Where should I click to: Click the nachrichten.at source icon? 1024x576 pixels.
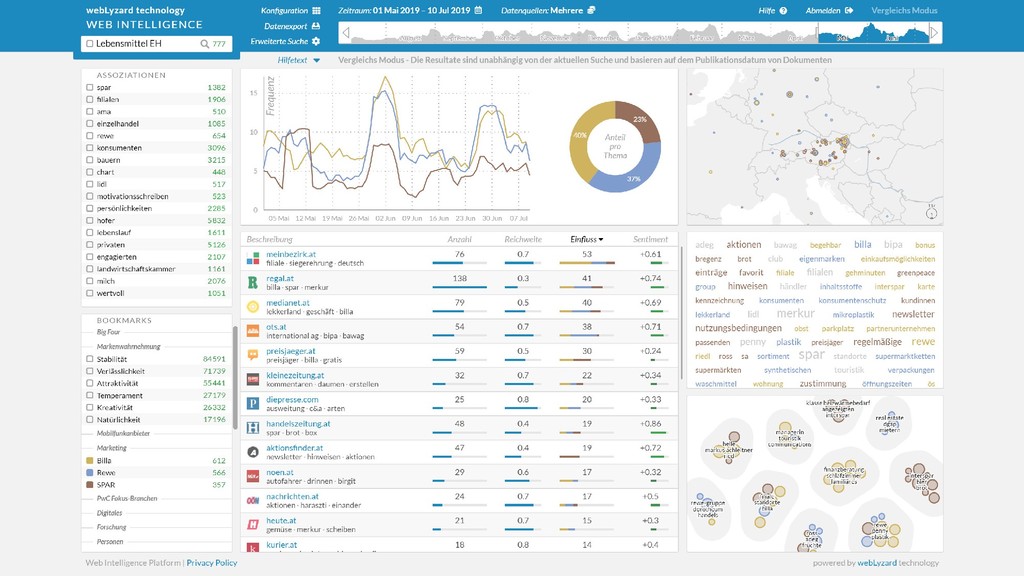[253, 501]
